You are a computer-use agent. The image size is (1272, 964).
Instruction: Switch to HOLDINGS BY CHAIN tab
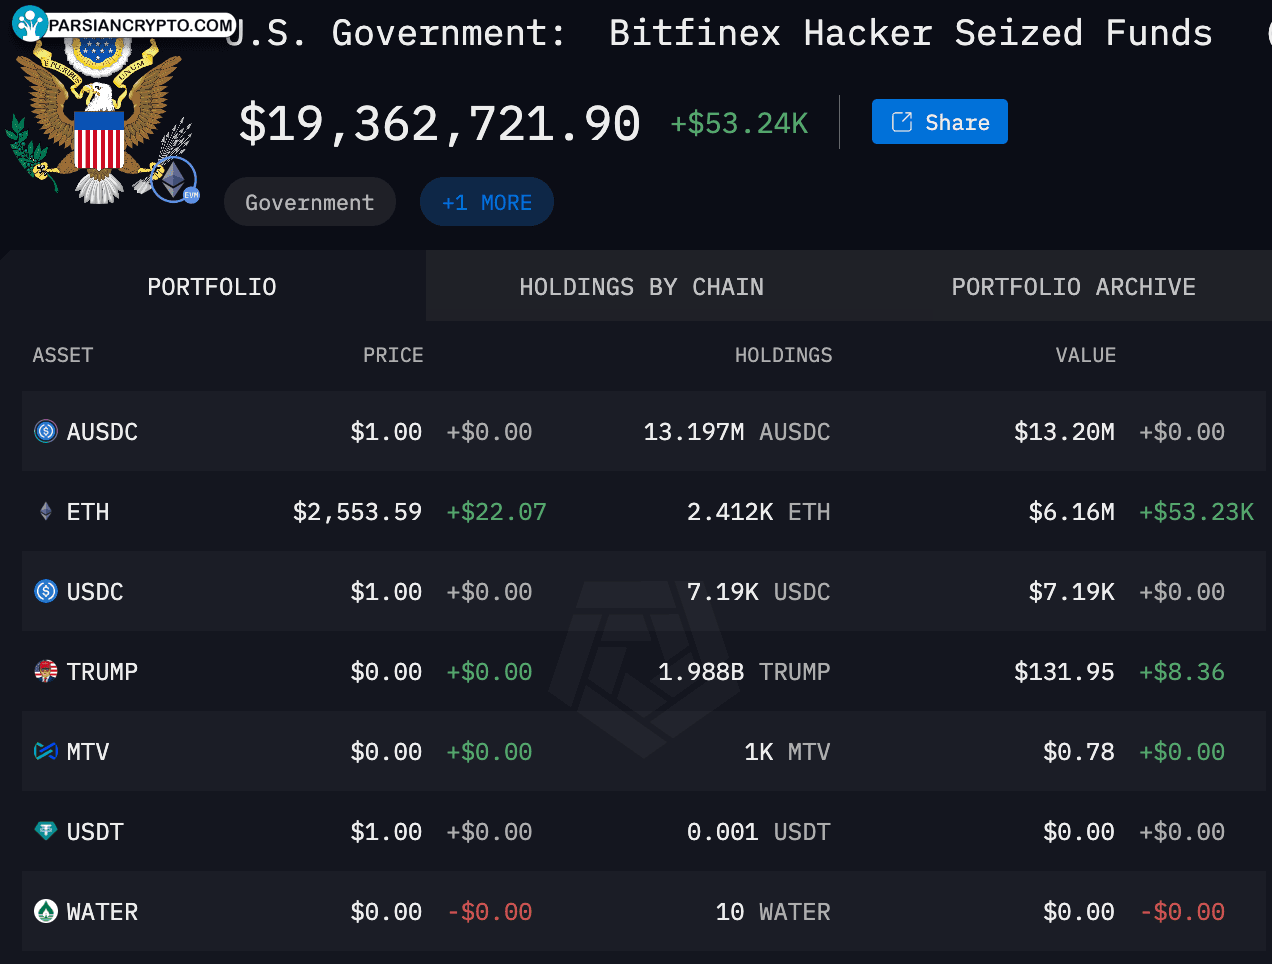click(x=641, y=287)
